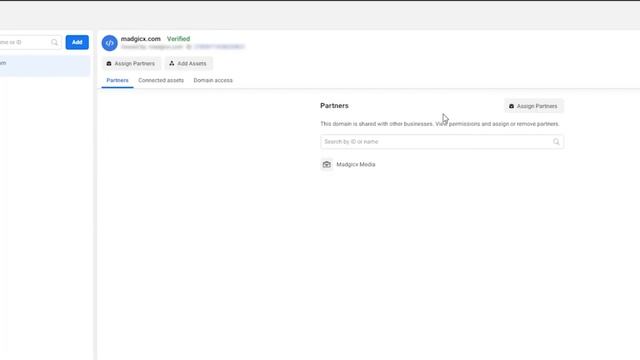Click the madgicx.com domain title
This screenshot has width=640, height=360.
pos(141,39)
